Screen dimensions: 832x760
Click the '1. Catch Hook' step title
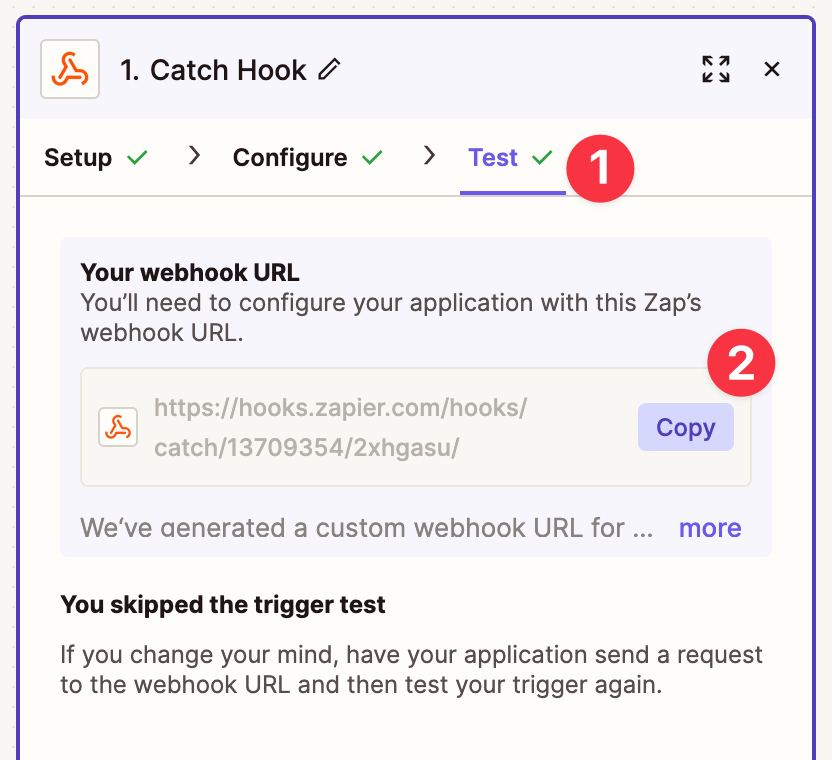(x=213, y=70)
